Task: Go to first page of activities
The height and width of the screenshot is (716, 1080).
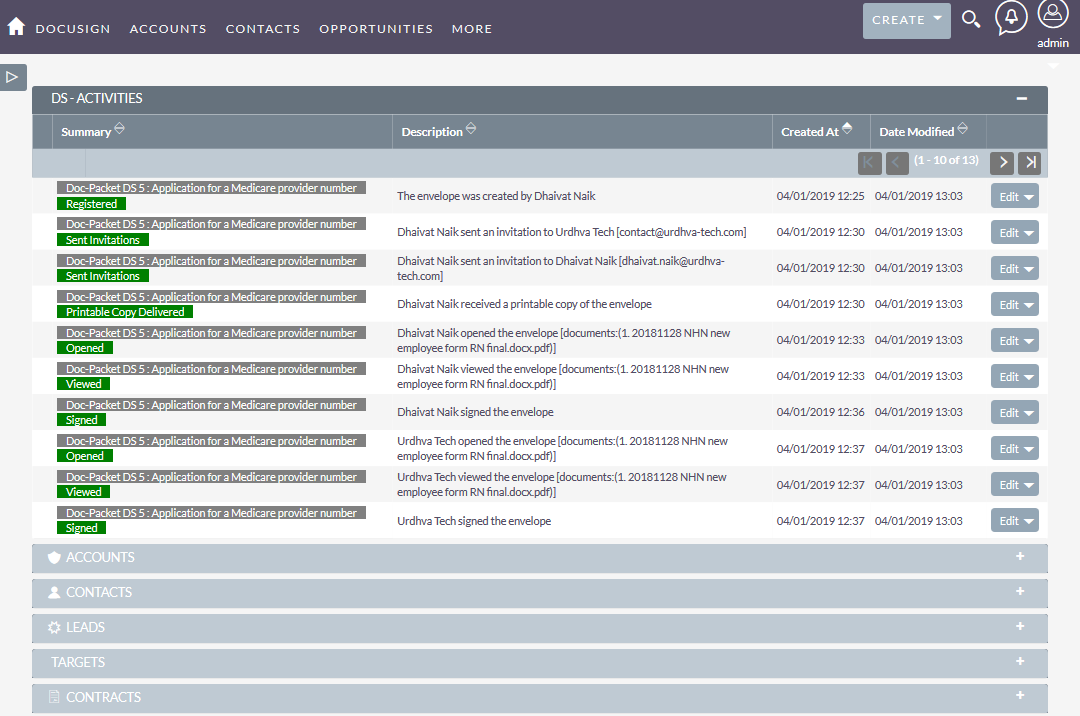Action: [x=869, y=162]
